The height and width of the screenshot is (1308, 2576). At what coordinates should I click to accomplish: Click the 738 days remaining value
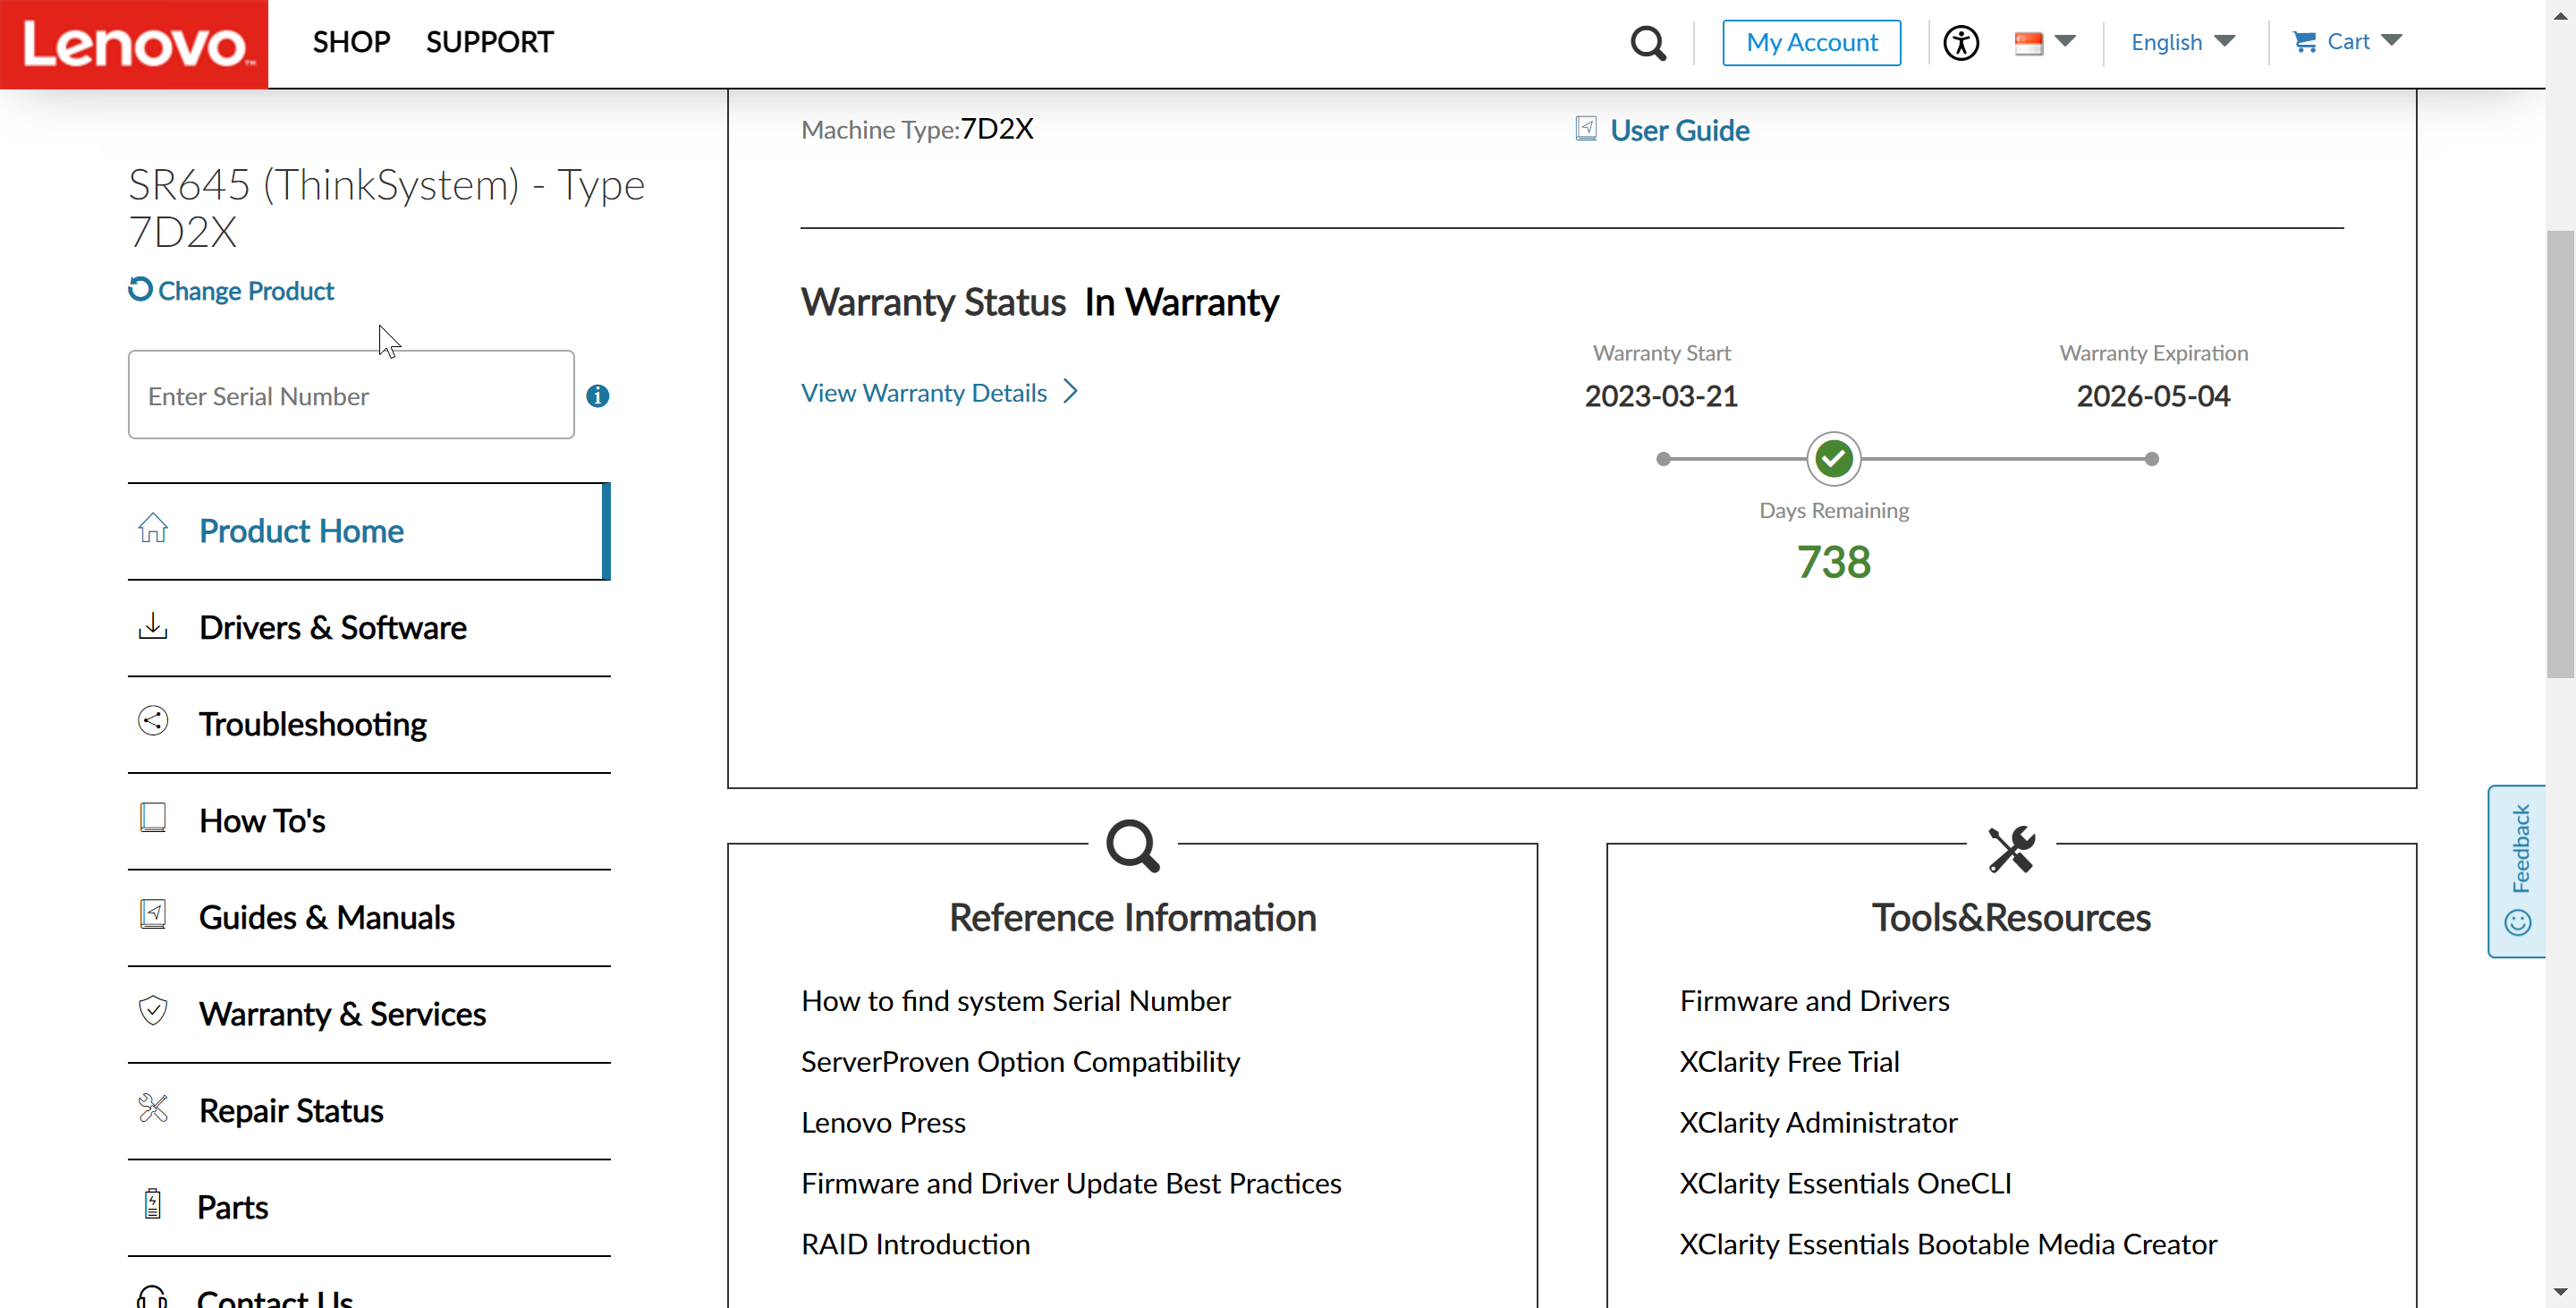(1833, 562)
